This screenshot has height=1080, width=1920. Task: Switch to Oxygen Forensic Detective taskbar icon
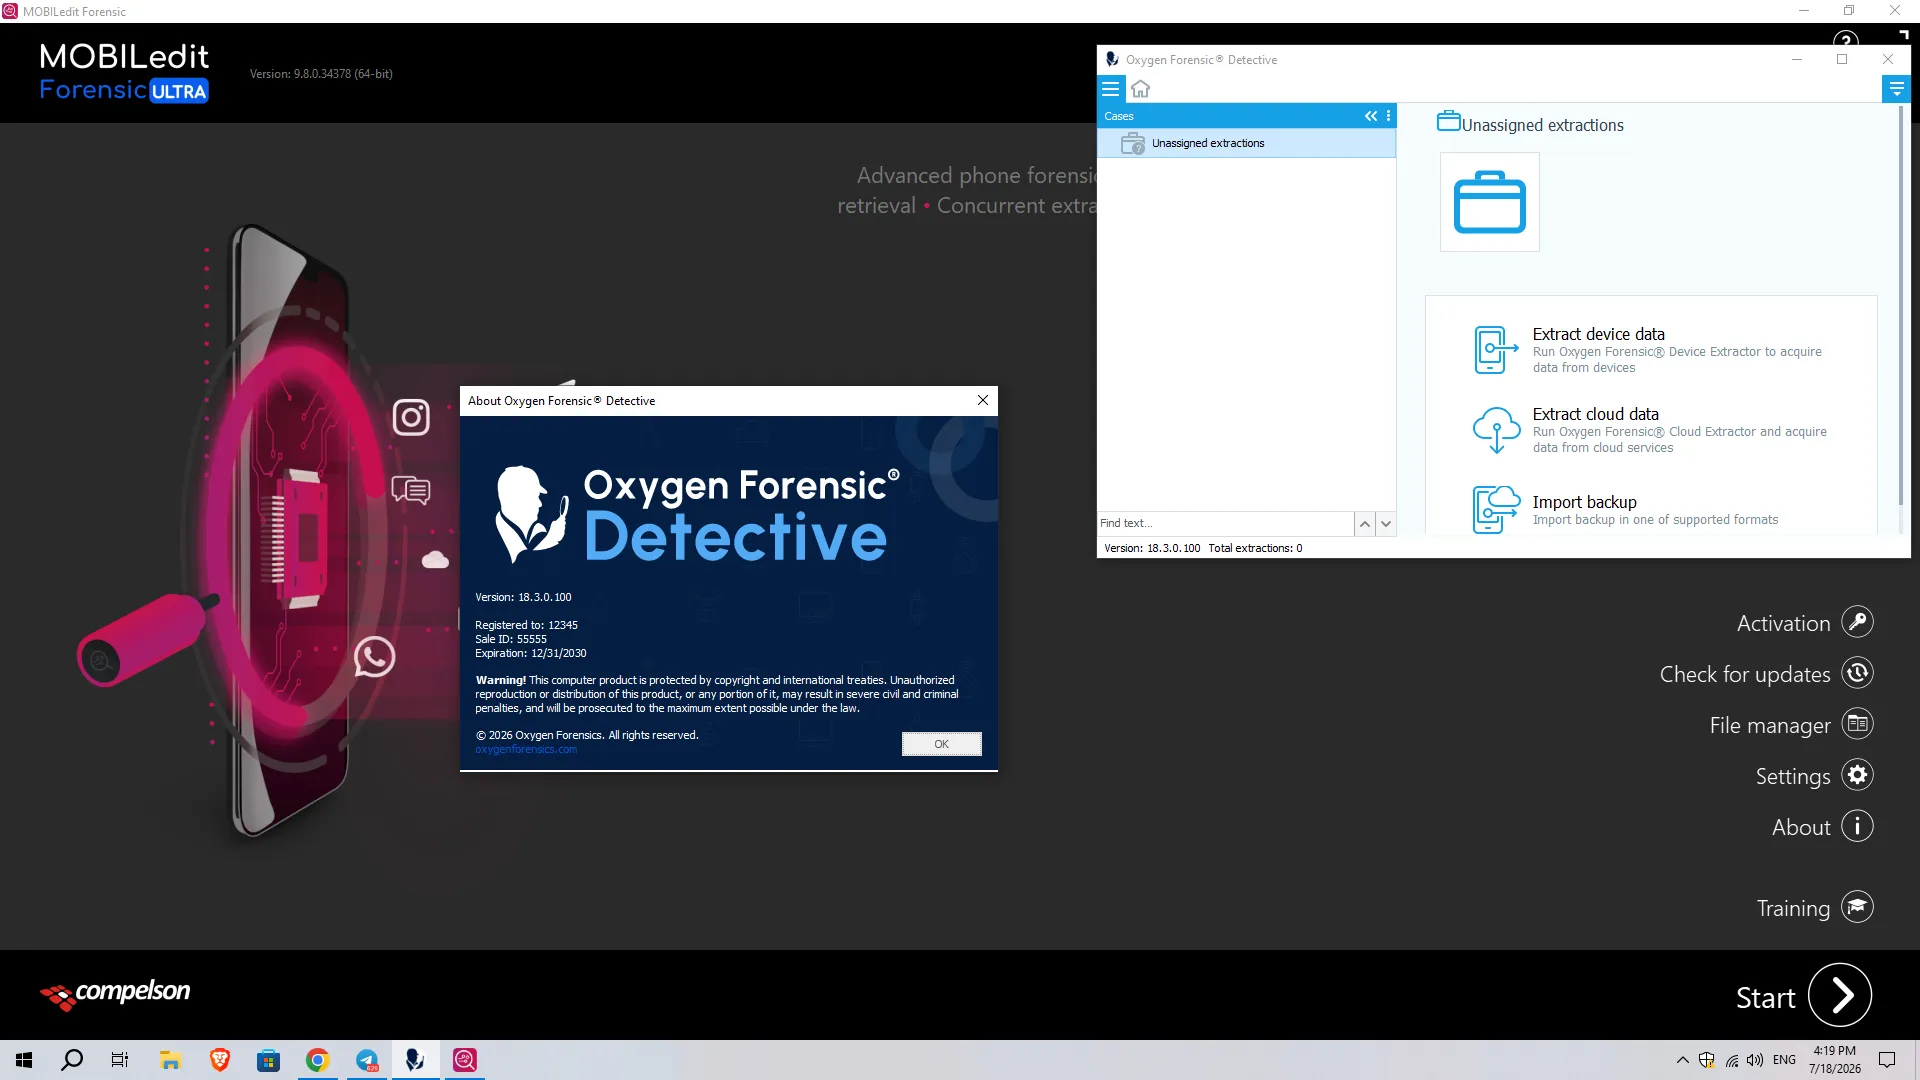coord(415,1060)
